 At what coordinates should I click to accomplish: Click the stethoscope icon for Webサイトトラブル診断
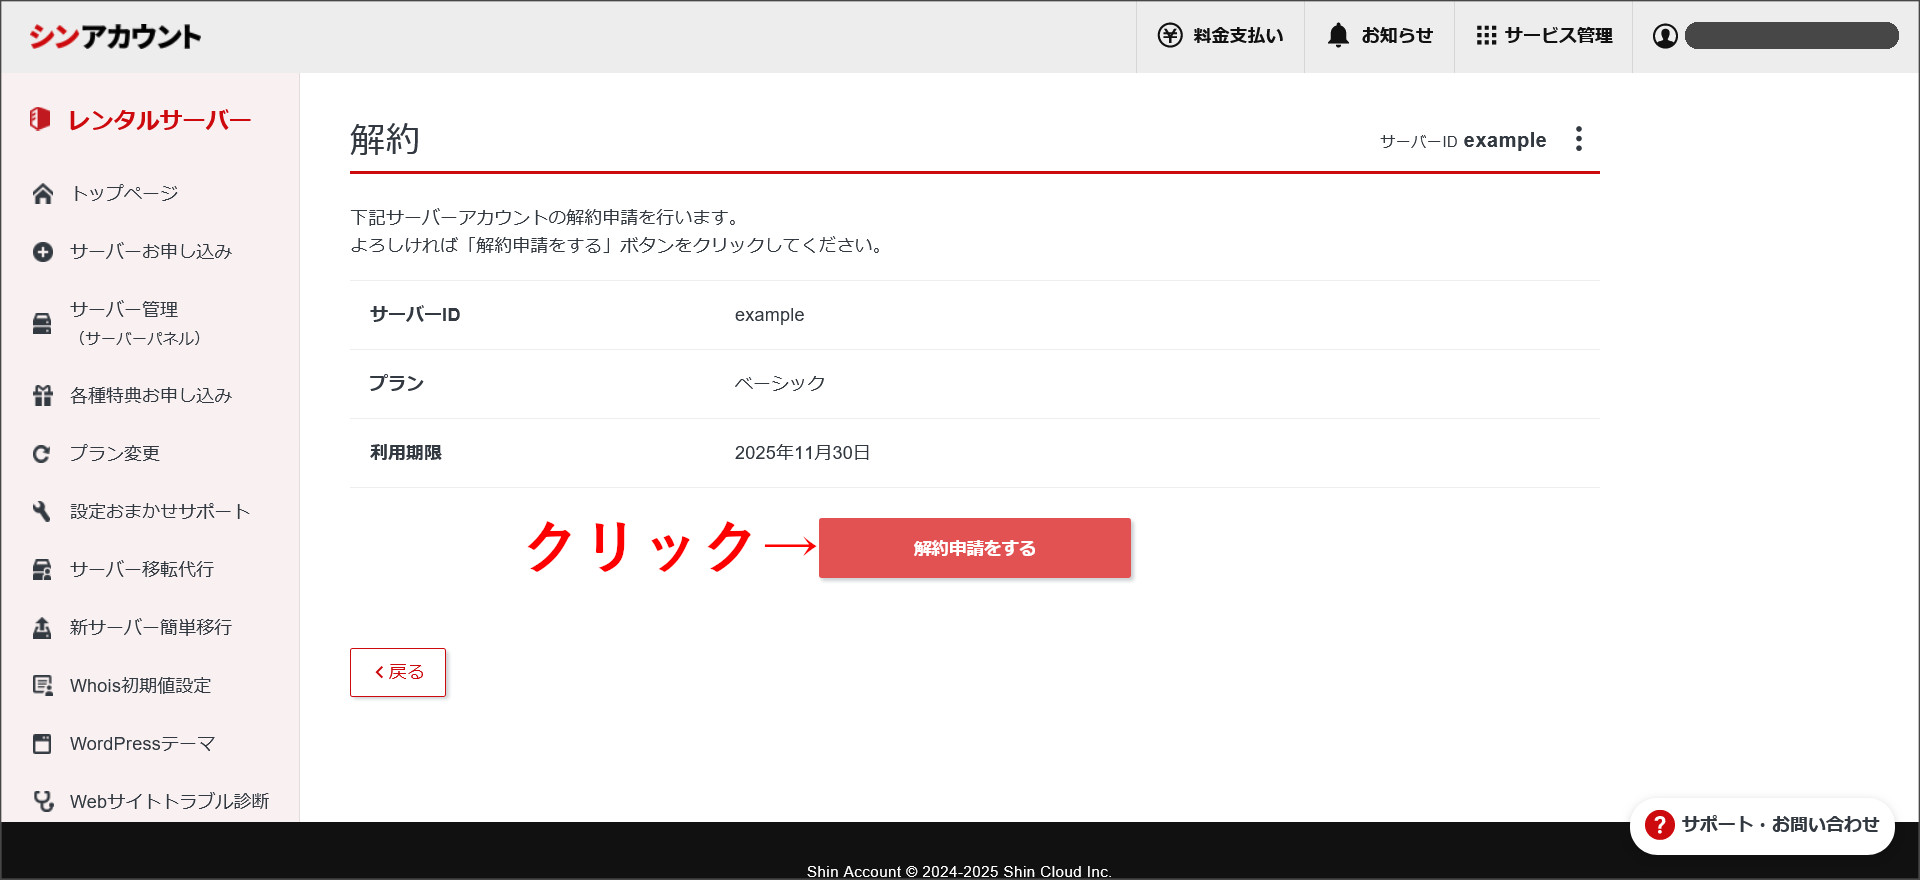pyautogui.click(x=42, y=801)
